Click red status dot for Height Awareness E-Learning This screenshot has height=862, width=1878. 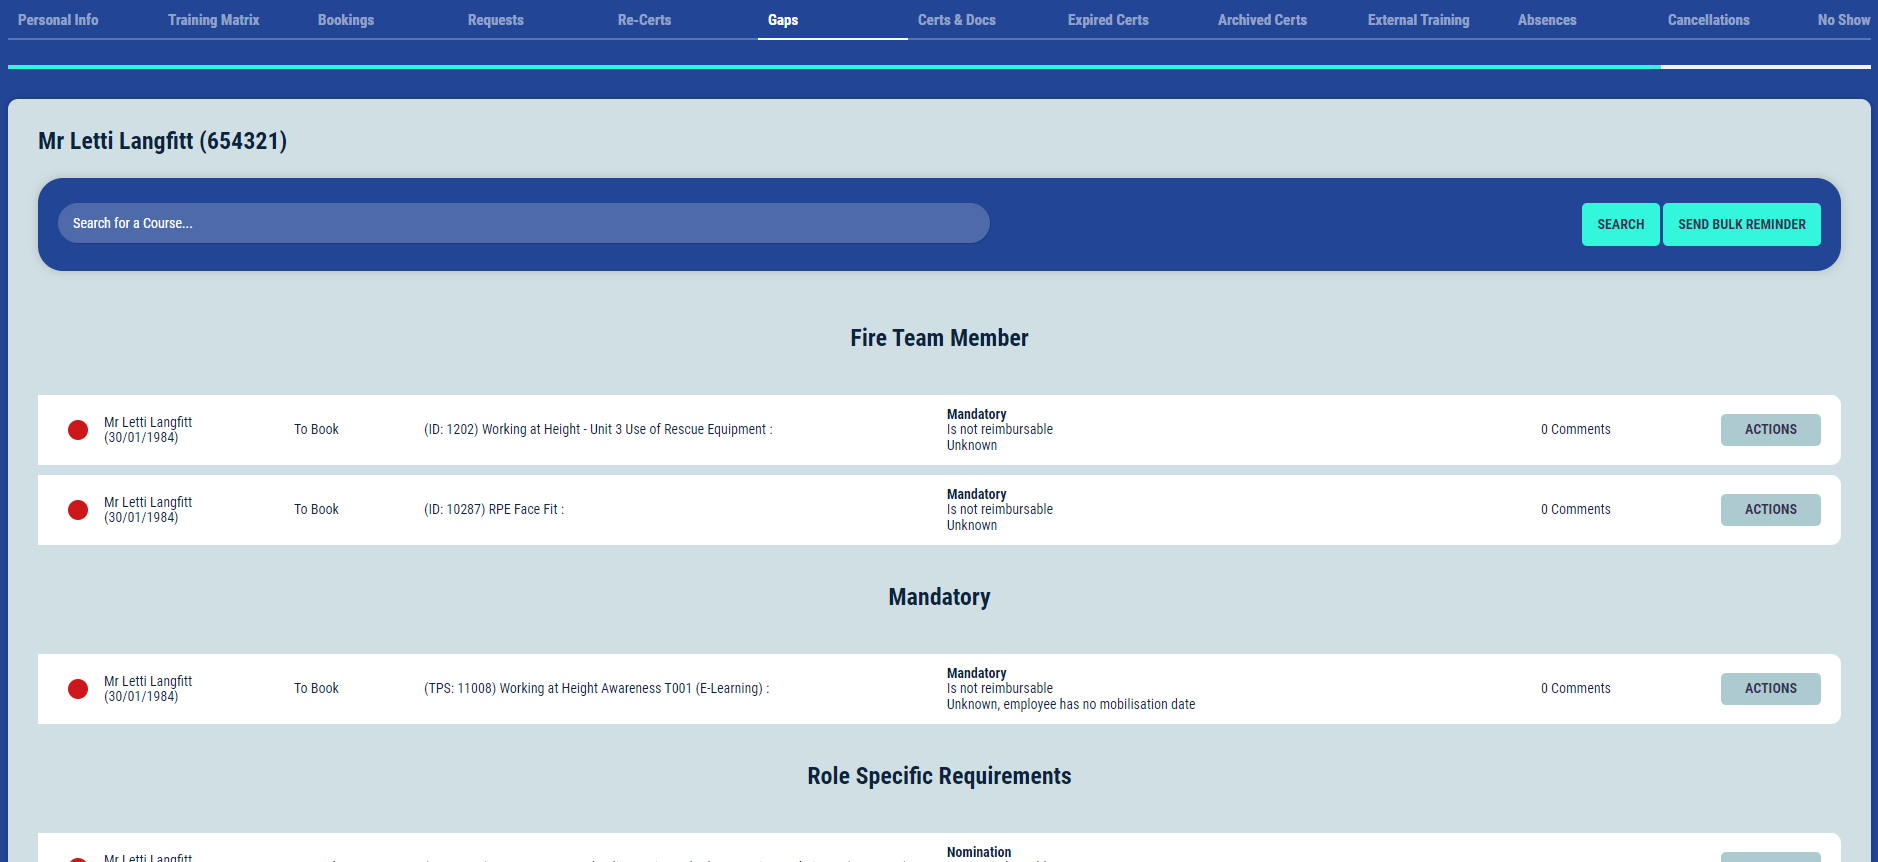[x=78, y=689]
